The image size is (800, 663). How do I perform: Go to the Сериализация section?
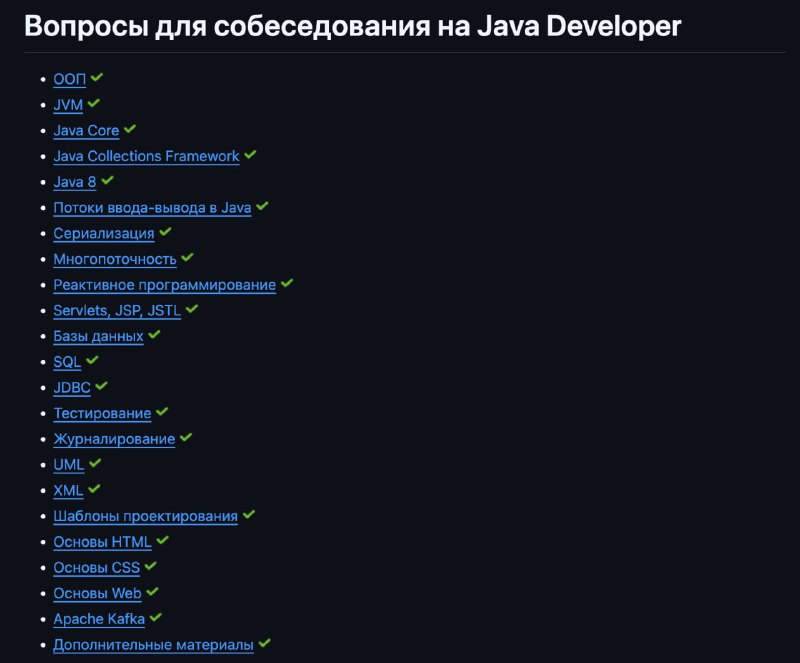[x=104, y=233]
